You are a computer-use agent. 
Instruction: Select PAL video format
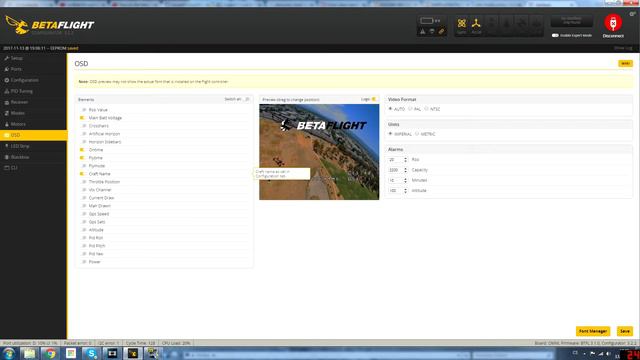coord(410,109)
